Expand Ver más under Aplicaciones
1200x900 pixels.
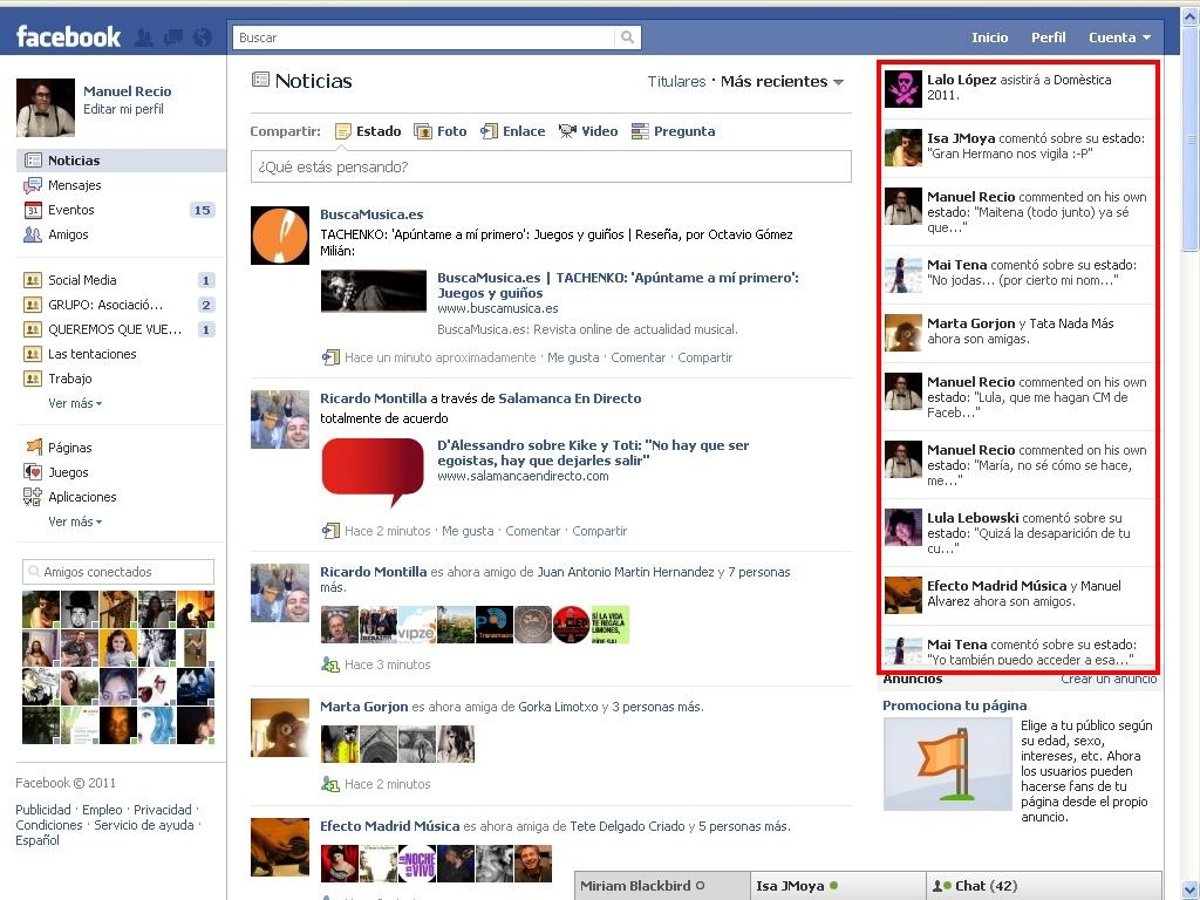click(75, 522)
